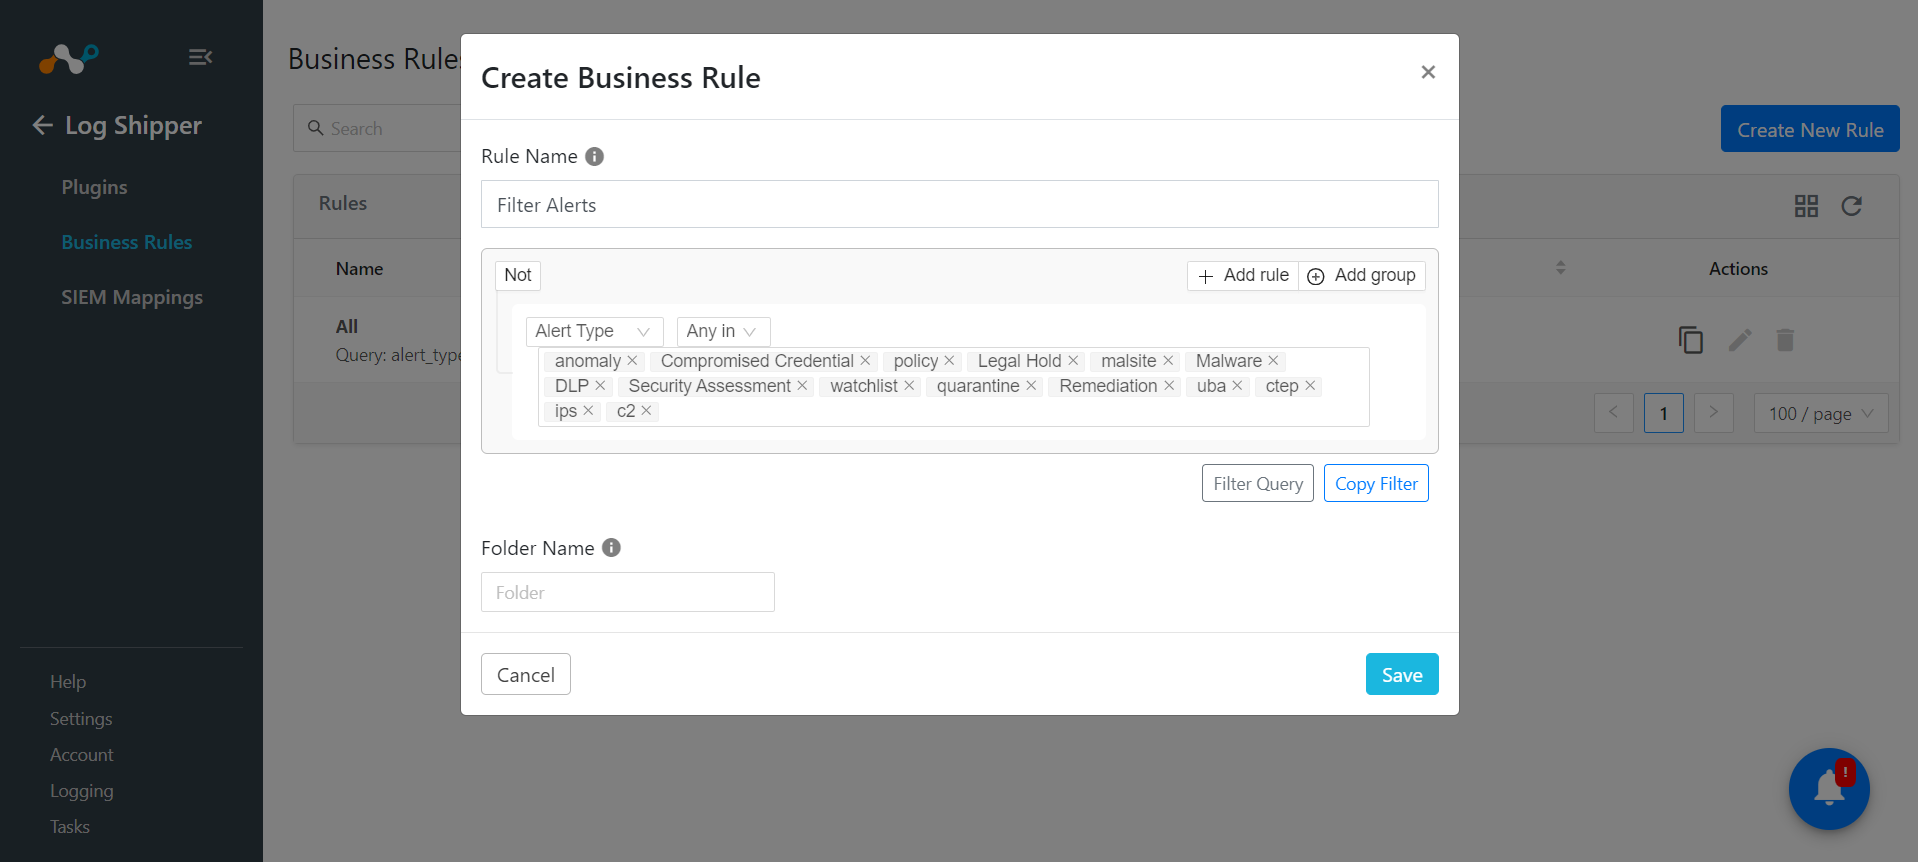Remove the ips tag

pyautogui.click(x=588, y=411)
